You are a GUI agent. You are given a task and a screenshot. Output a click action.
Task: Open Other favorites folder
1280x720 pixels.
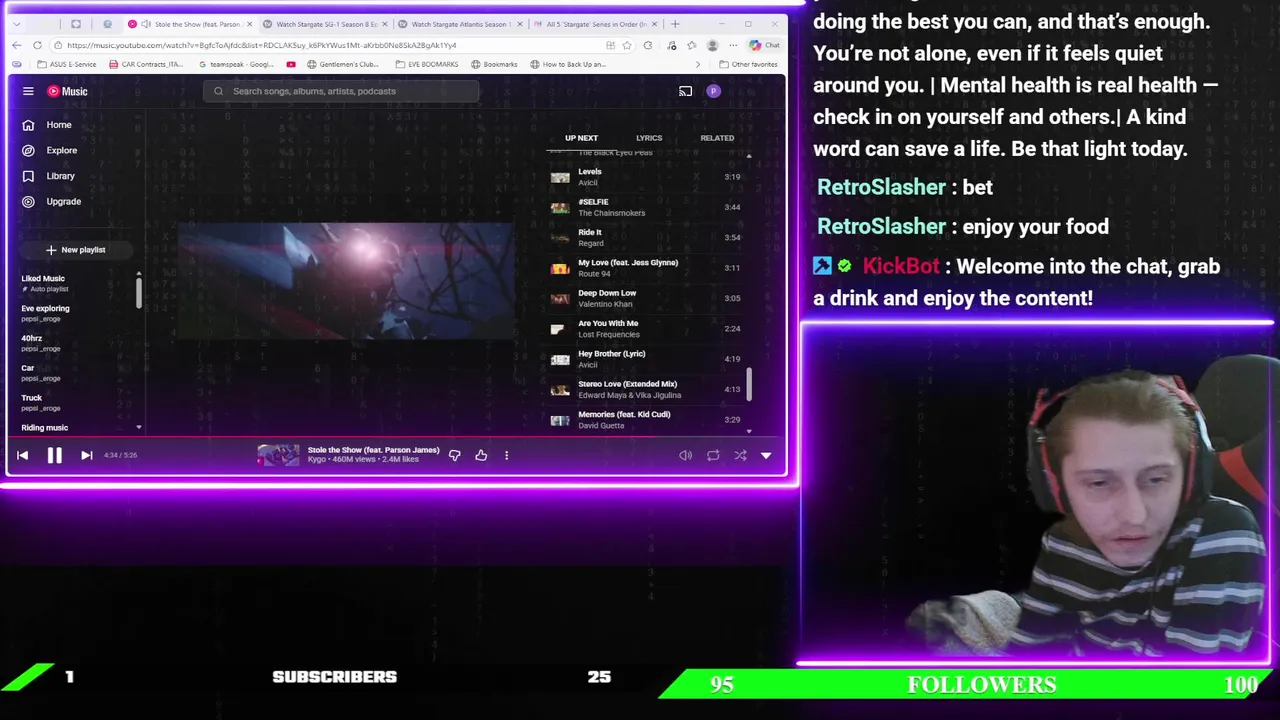tap(748, 64)
